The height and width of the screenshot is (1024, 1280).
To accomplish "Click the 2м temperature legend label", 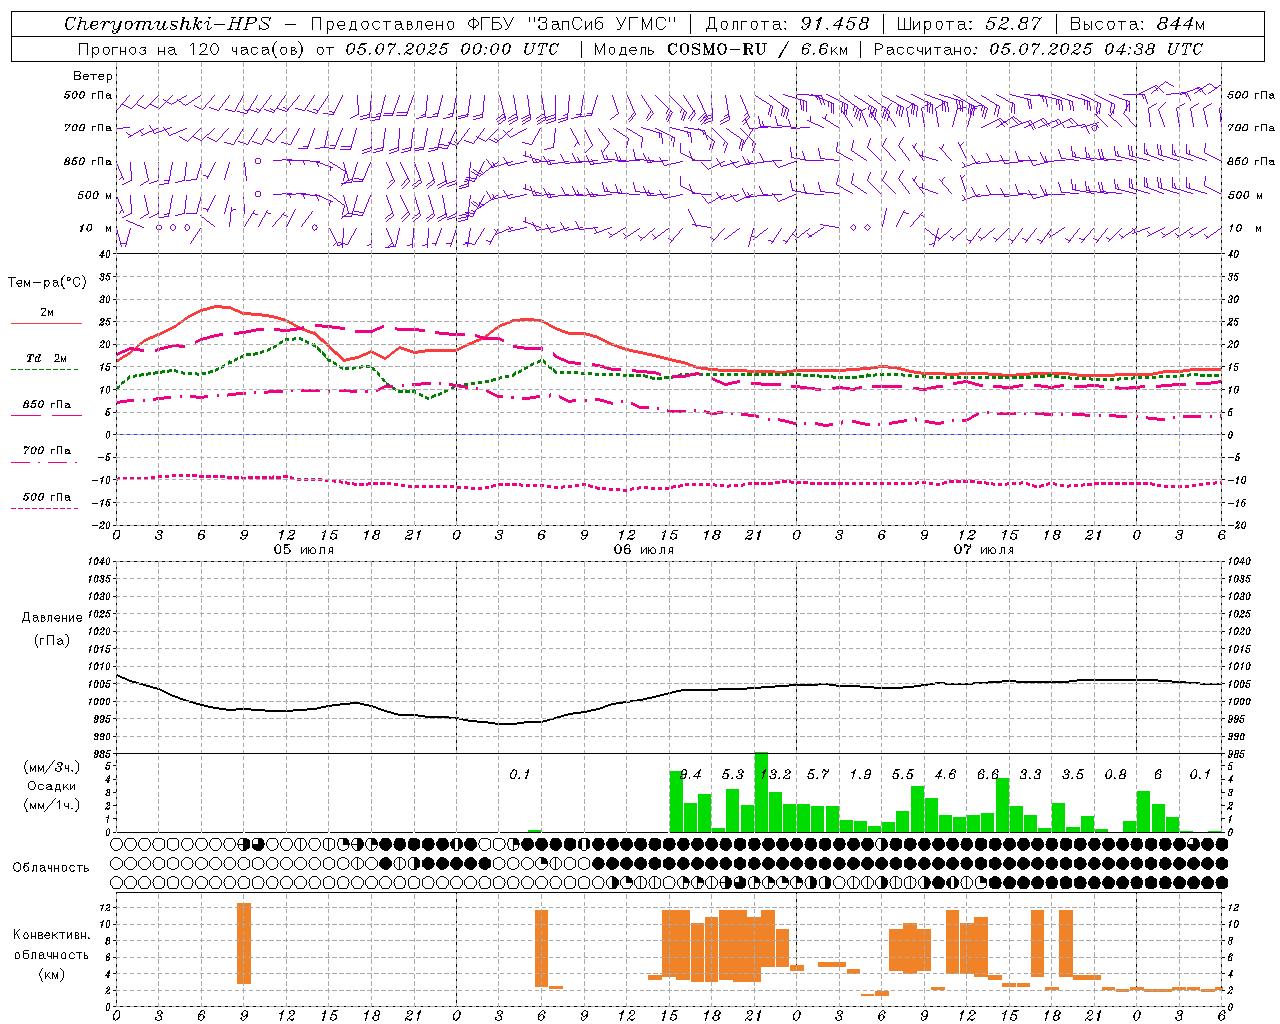I will click(47, 313).
